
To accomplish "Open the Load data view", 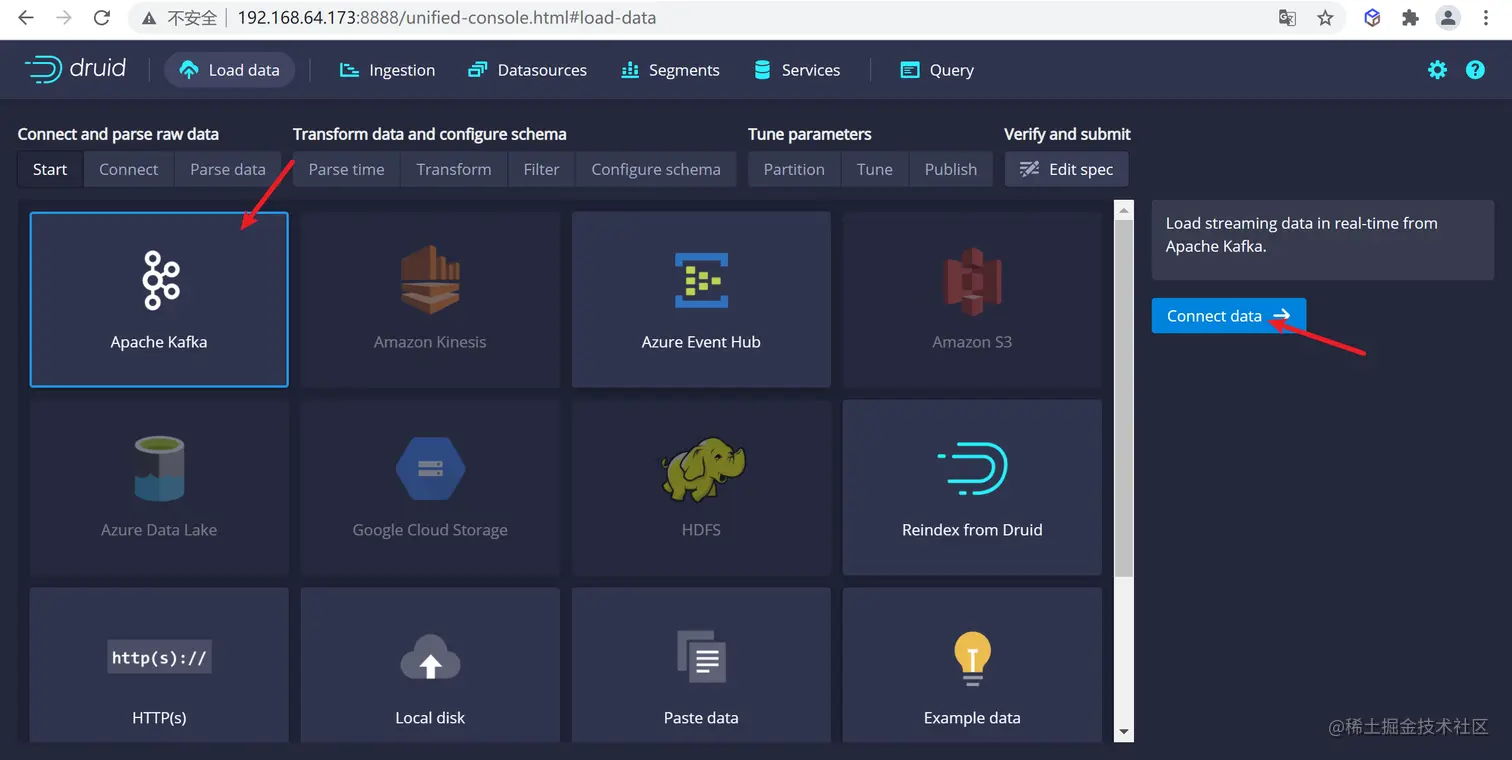I will click(x=229, y=70).
